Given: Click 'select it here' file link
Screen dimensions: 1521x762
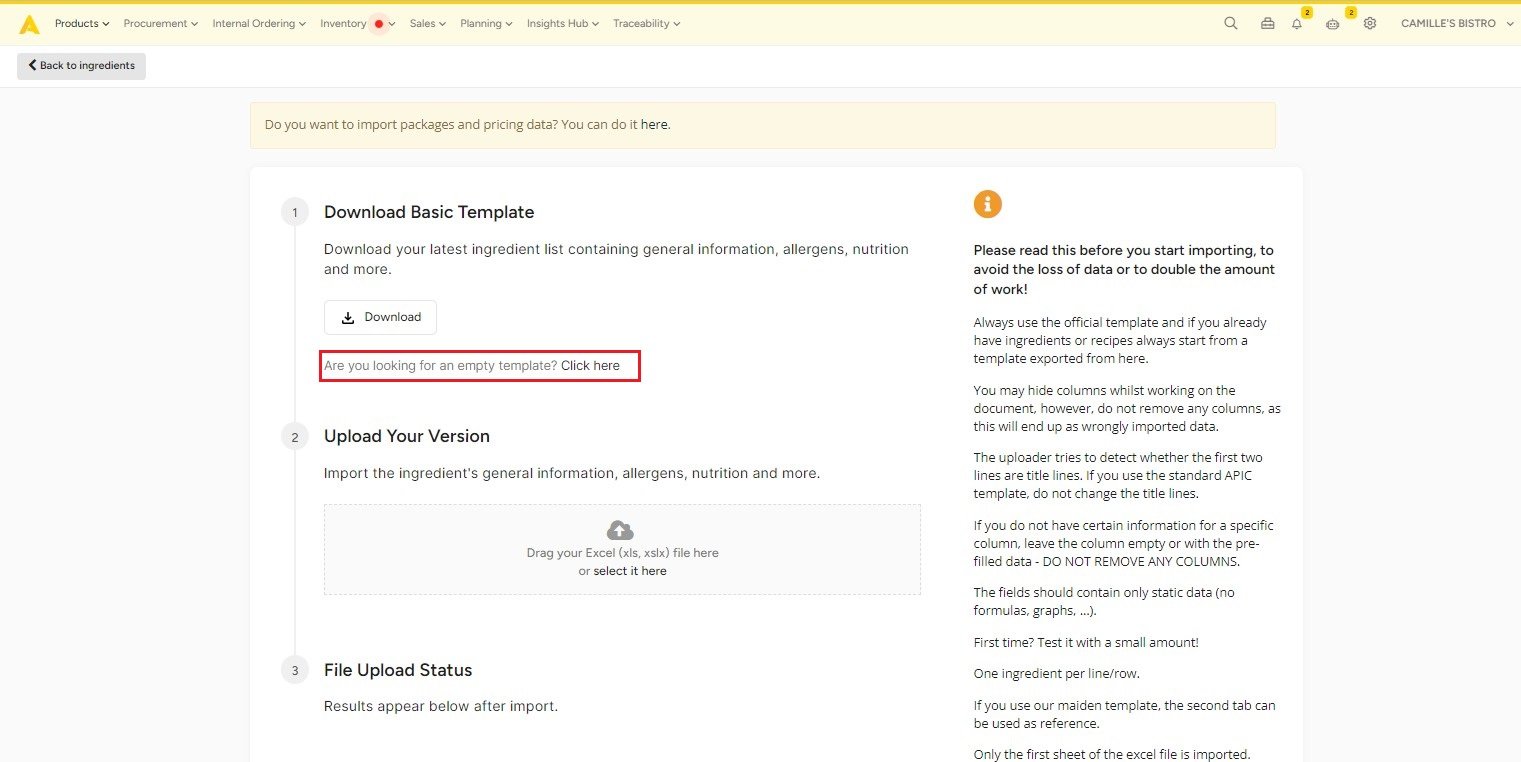Looking at the screenshot, I should 629,571.
